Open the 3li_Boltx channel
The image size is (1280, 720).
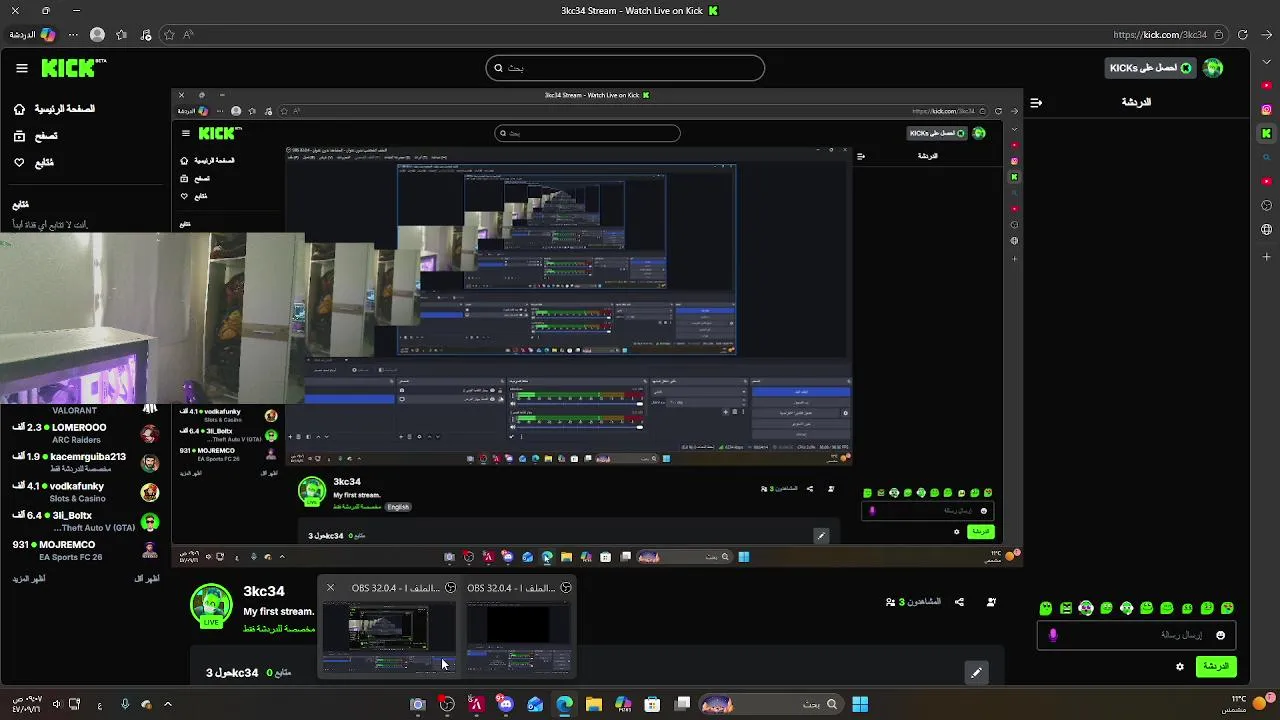pos(85,521)
